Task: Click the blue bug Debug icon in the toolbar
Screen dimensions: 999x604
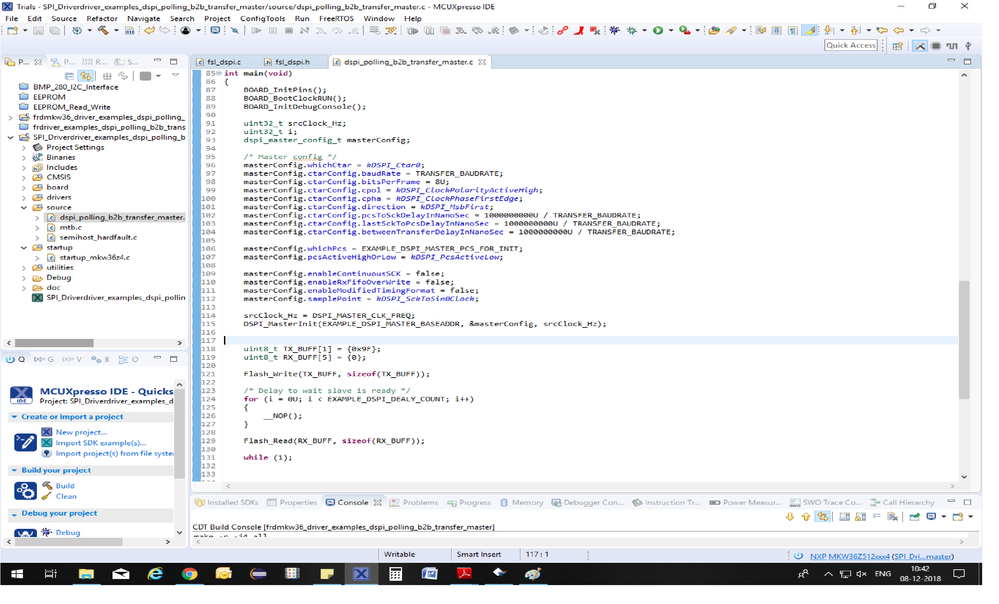Action: coord(614,30)
